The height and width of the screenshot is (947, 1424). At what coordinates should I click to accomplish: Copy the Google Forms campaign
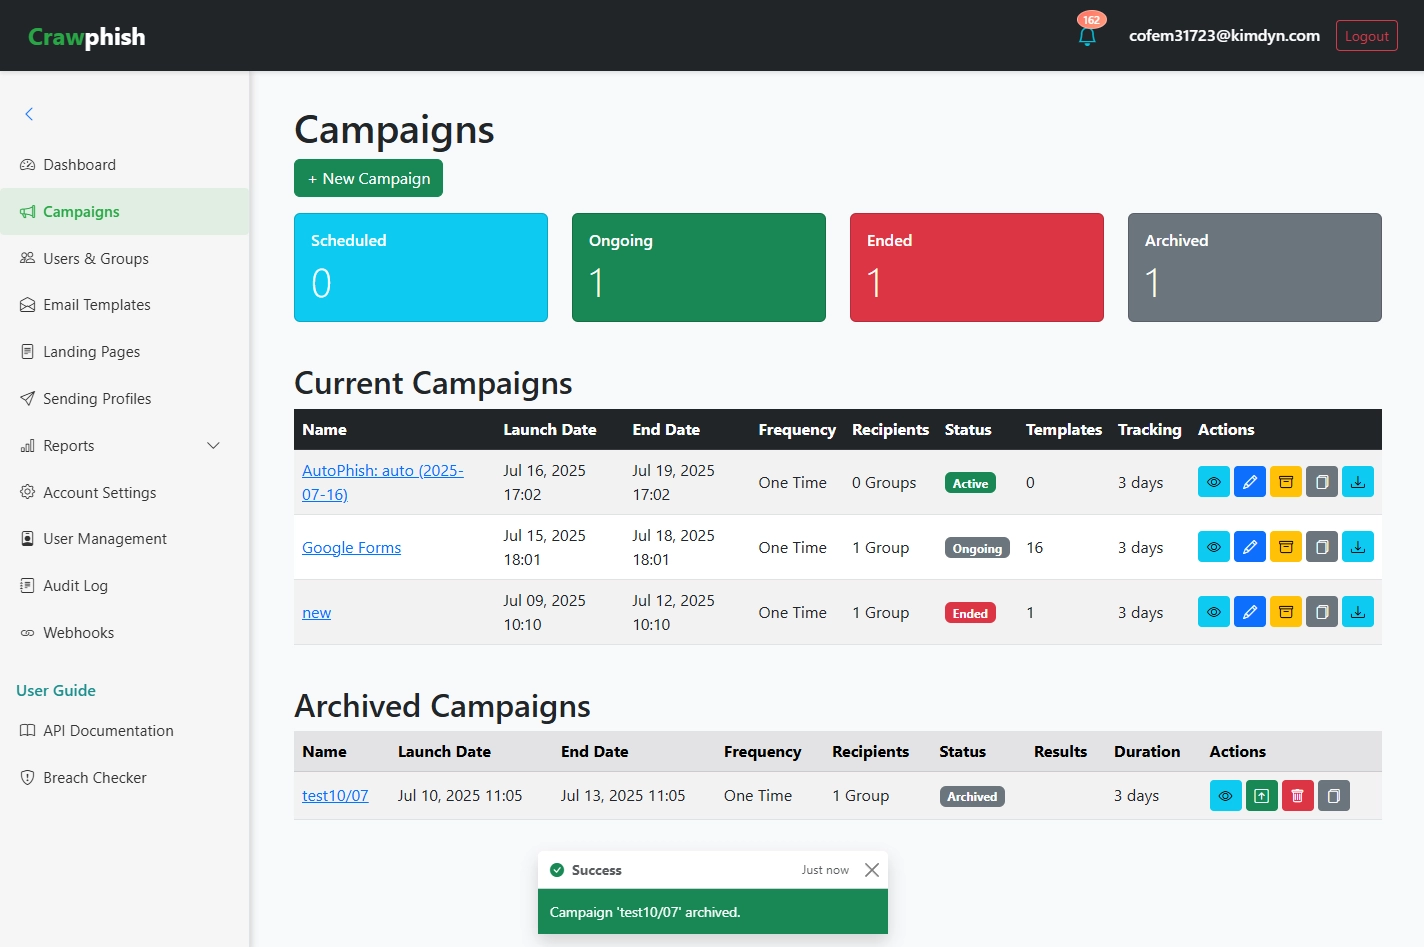tap(1321, 547)
